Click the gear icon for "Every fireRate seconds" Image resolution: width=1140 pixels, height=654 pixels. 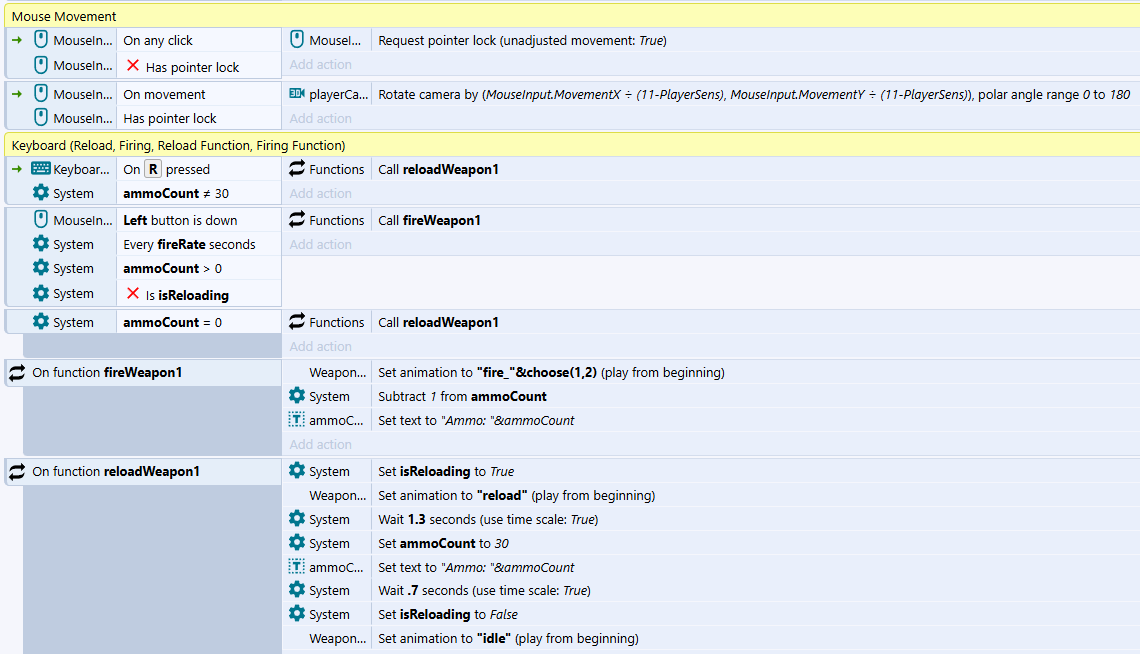click(41, 244)
